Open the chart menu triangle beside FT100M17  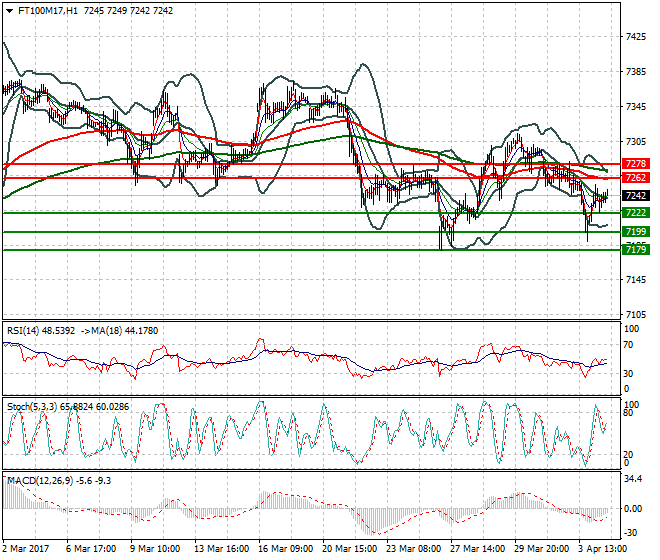(9, 11)
